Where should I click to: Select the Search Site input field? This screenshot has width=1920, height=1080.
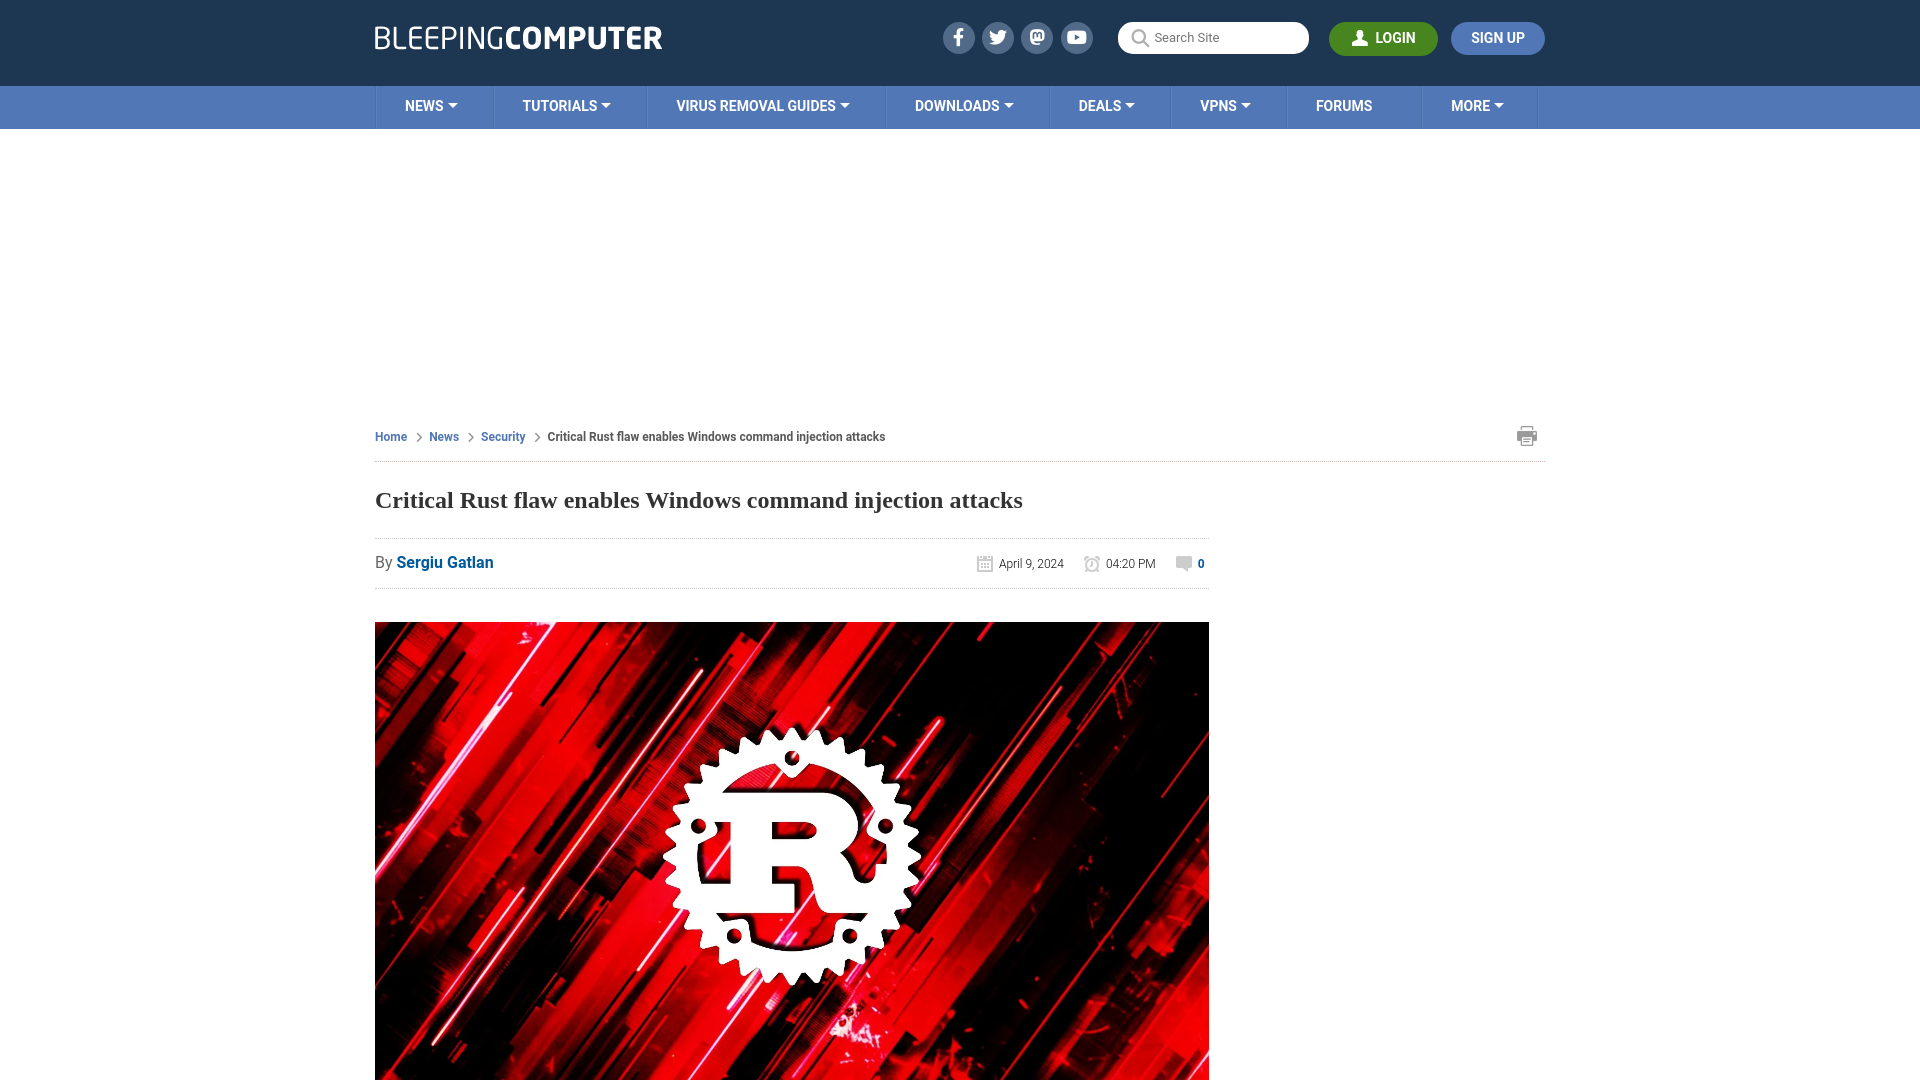pos(1213,38)
